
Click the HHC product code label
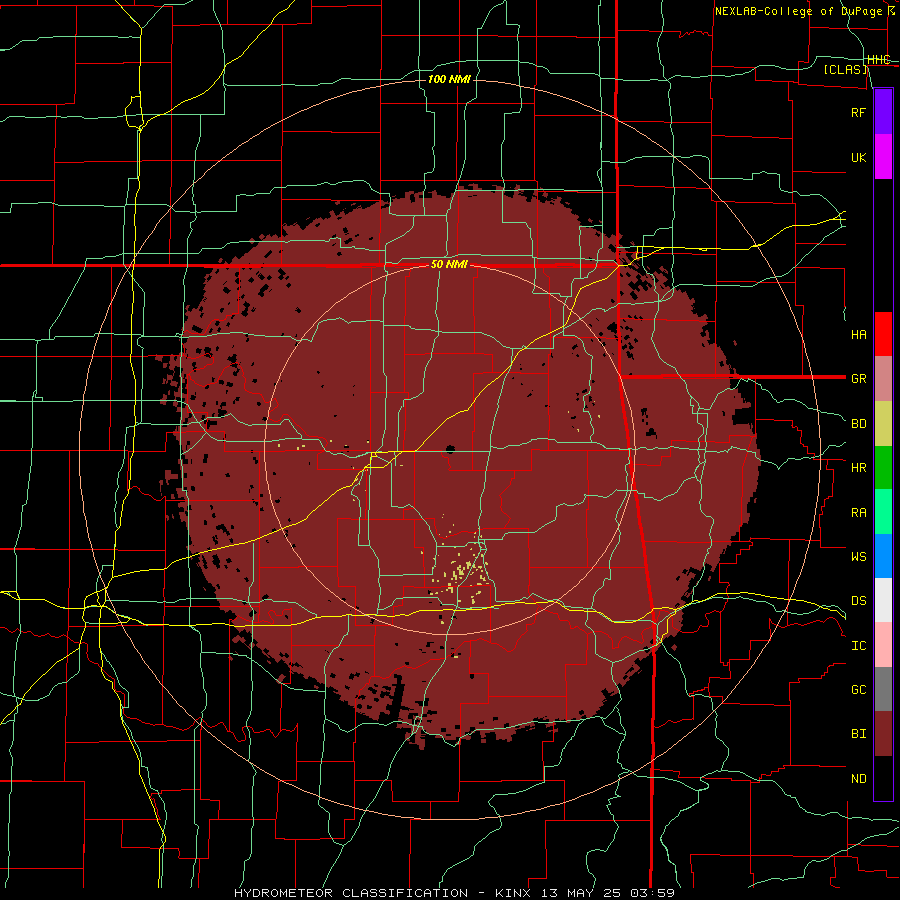[x=879, y=60]
